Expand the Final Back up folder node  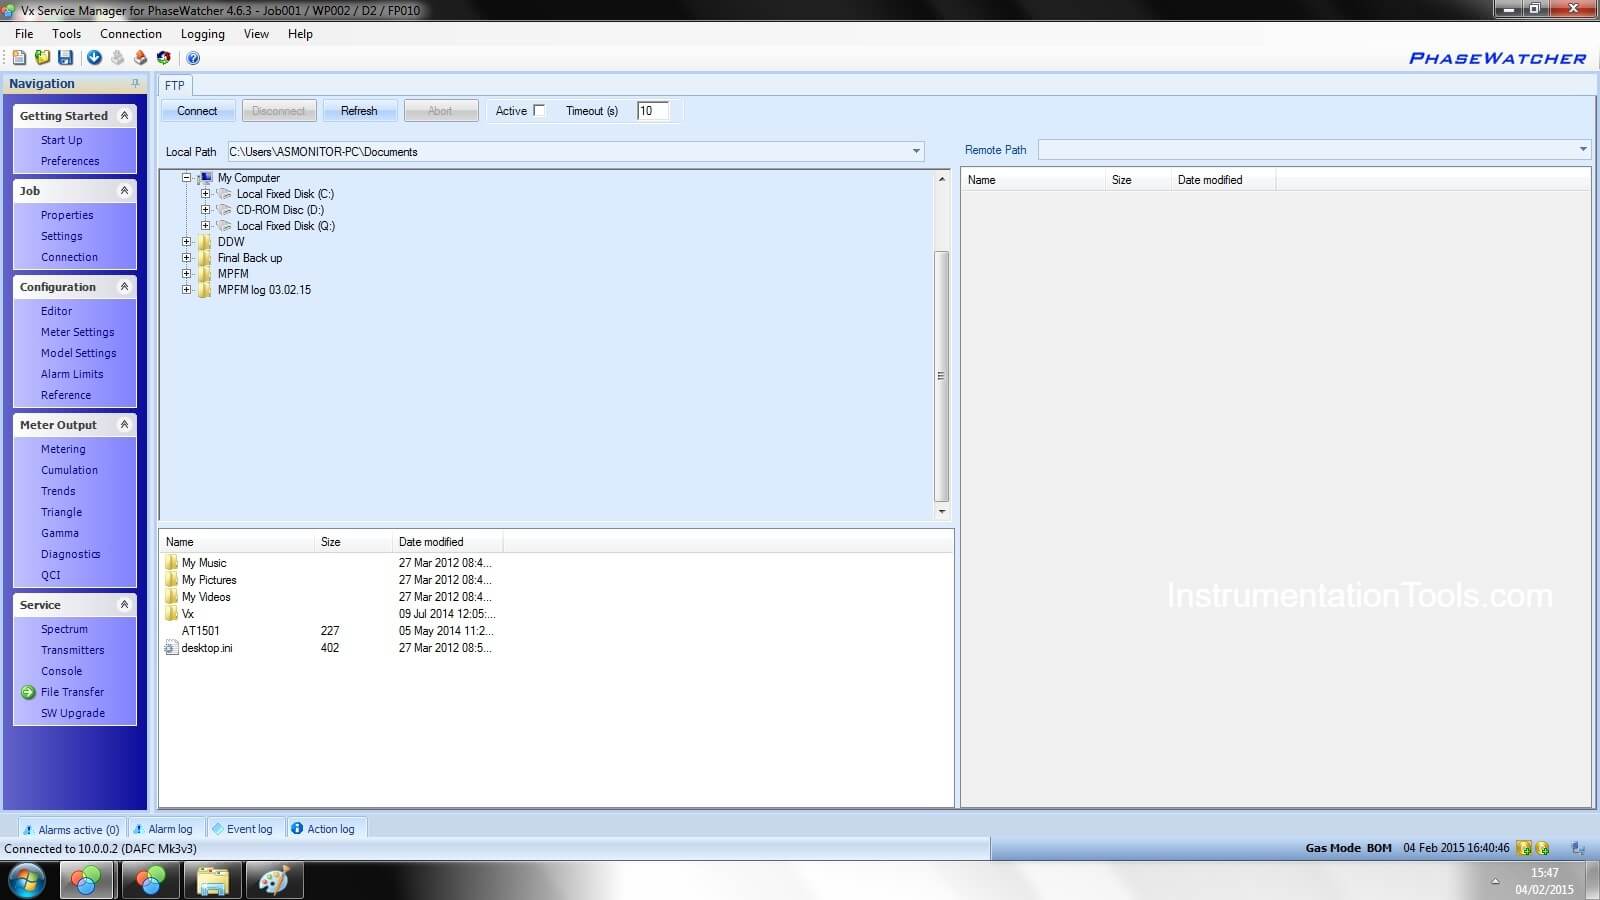[x=186, y=258]
